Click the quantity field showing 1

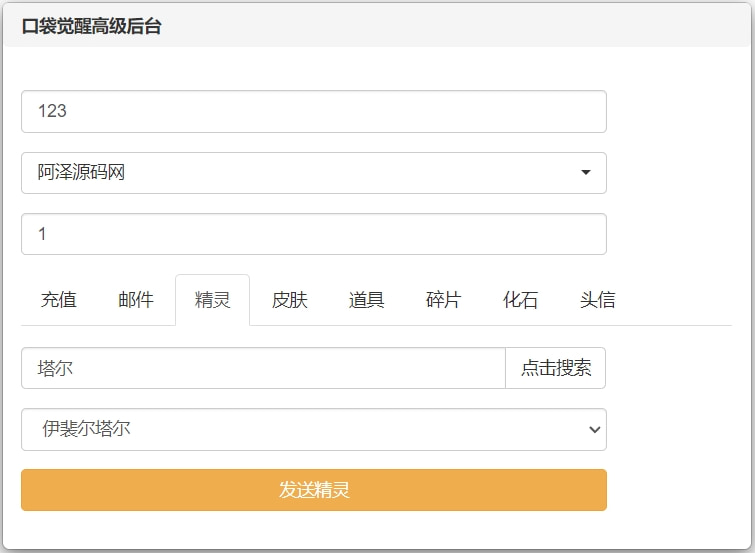click(x=313, y=234)
